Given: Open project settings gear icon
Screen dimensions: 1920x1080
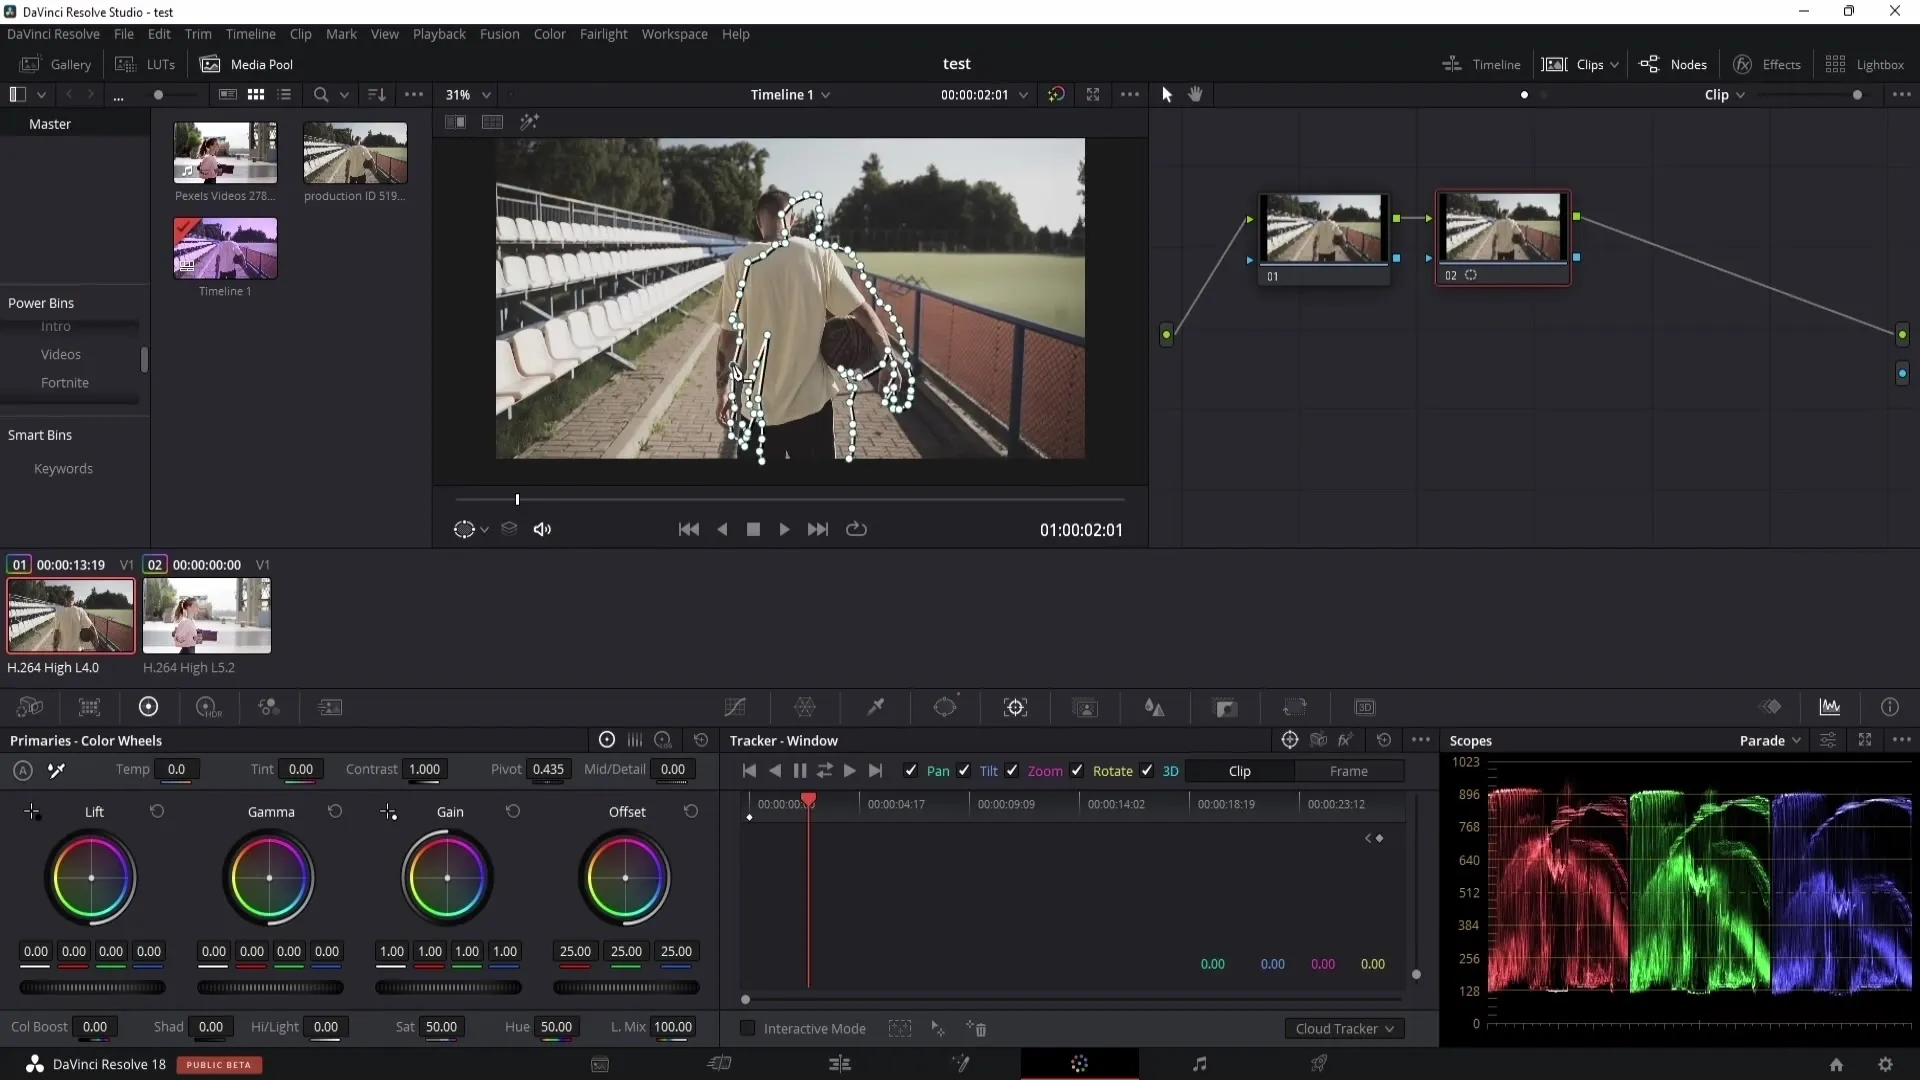Looking at the screenshot, I should (x=1885, y=1065).
